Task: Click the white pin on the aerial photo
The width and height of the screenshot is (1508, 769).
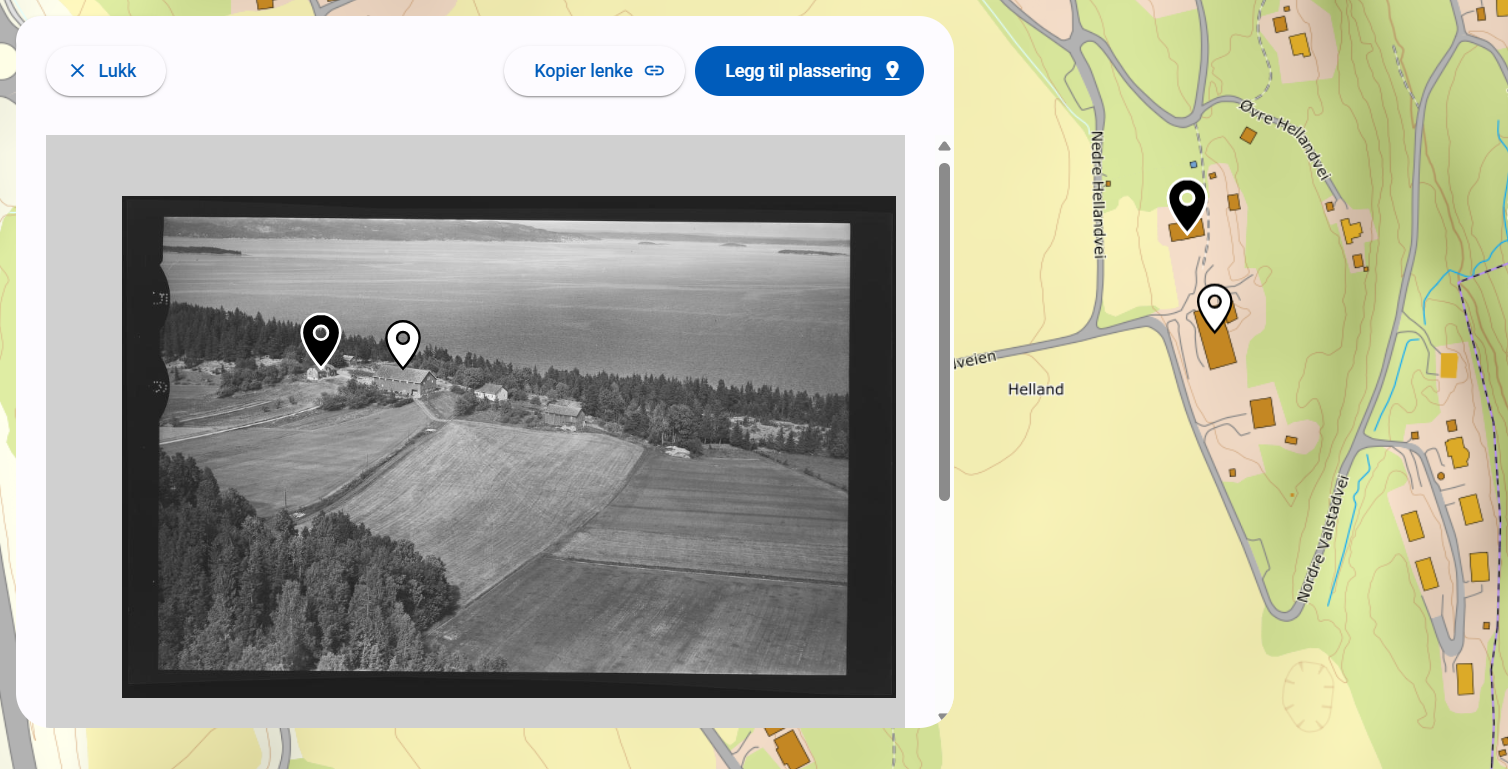Action: point(403,342)
